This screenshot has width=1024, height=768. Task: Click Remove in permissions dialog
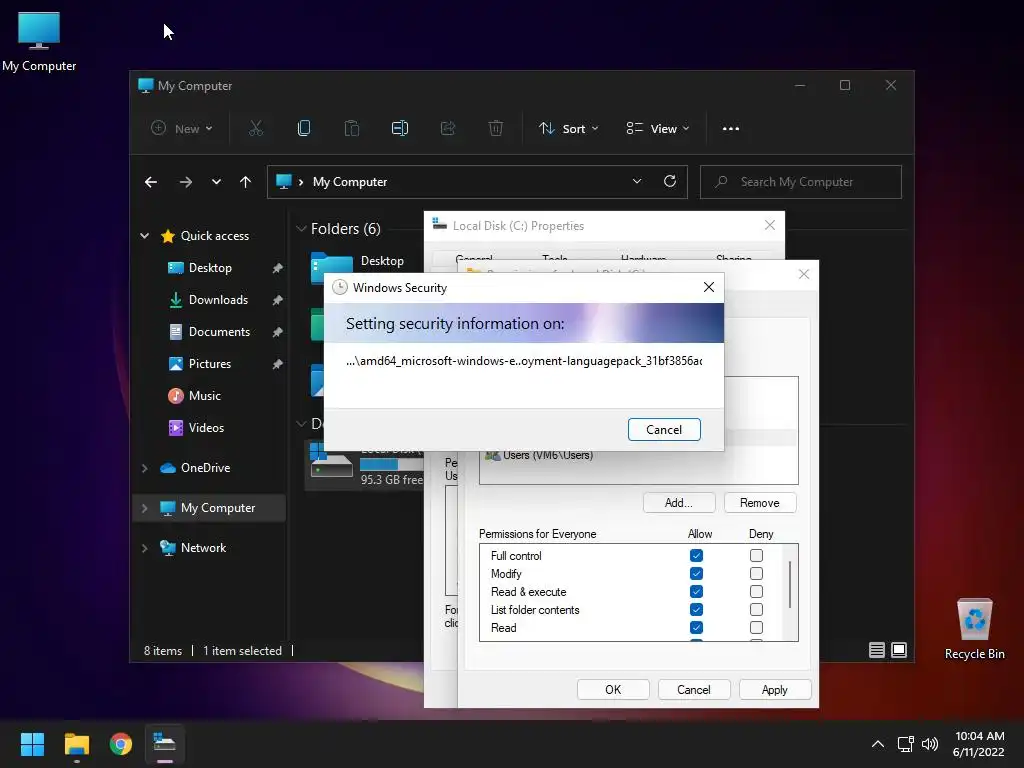coord(760,503)
